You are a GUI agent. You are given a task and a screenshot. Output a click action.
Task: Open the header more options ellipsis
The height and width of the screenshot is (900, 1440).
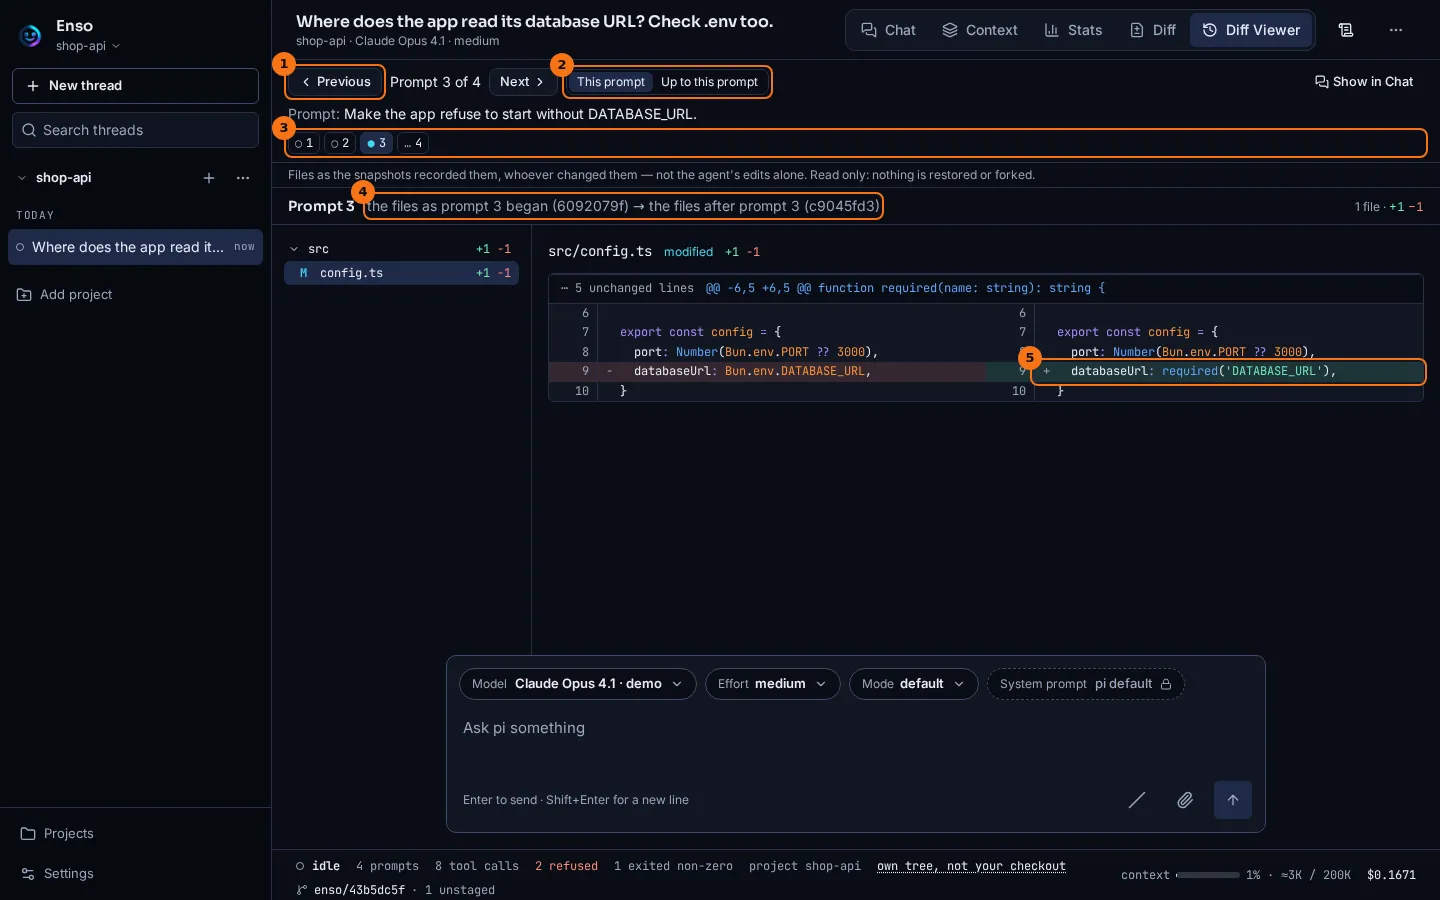1396,30
